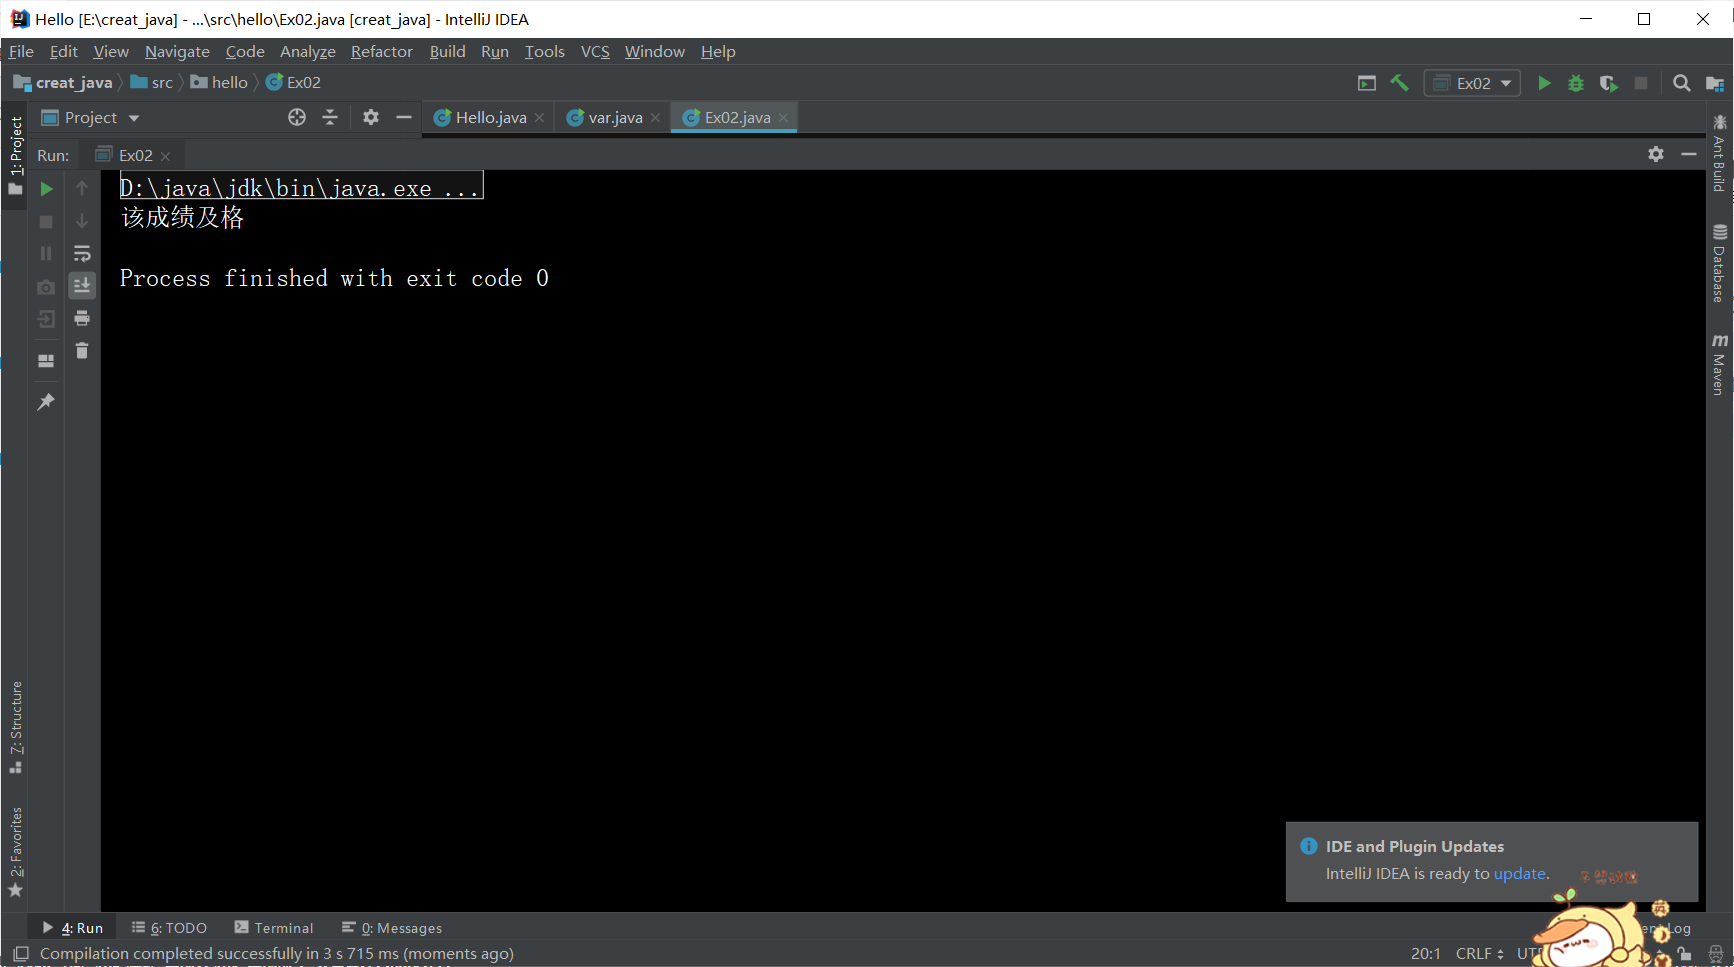Open the Analyze menu
Screen dimensions: 1734x967
307,51
